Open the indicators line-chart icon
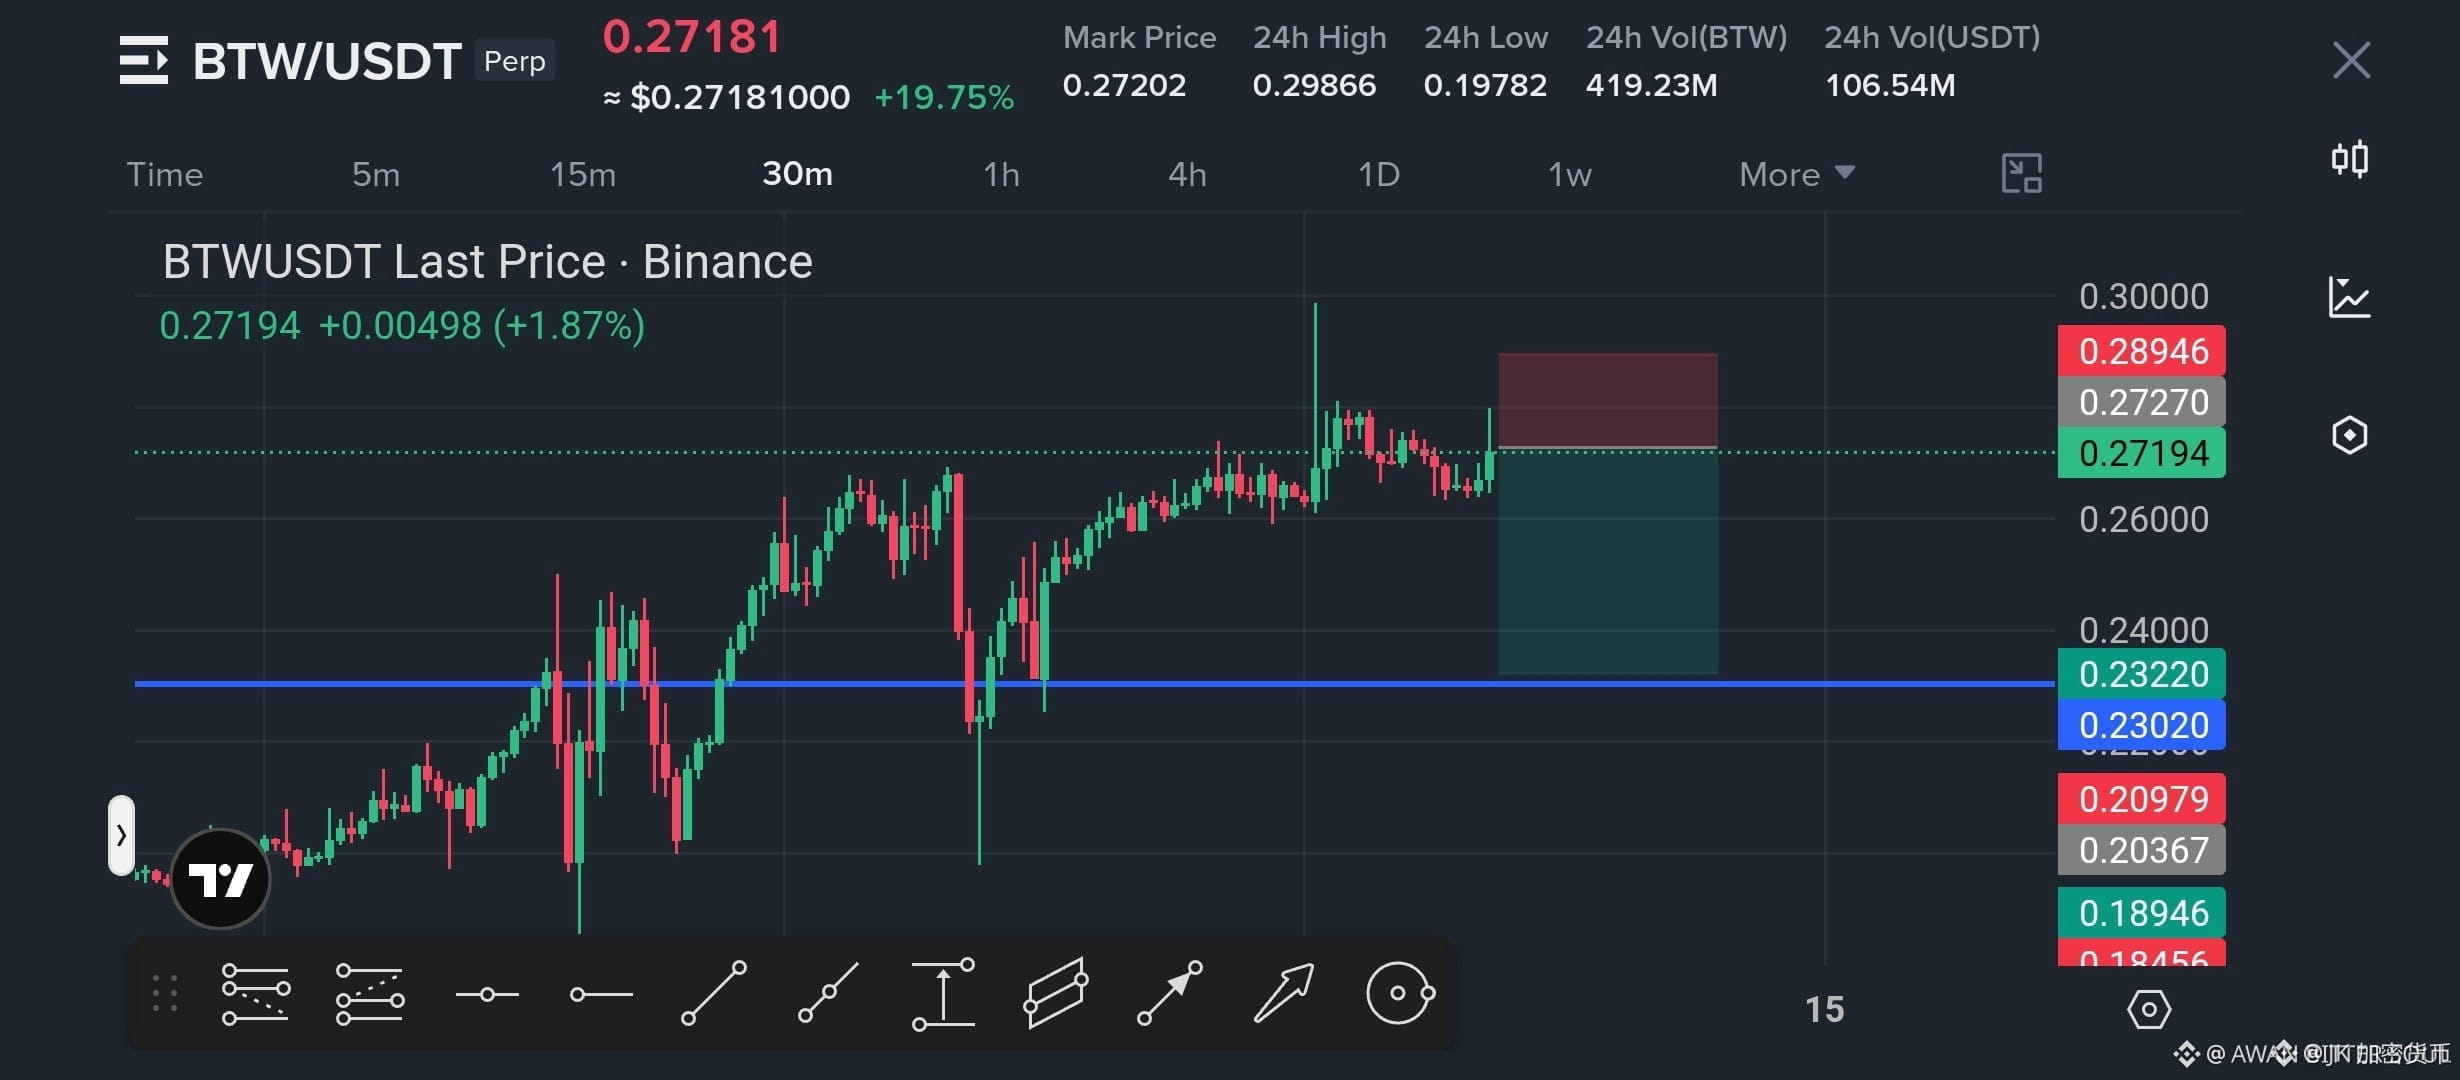The height and width of the screenshot is (1080, 2460). pos(2349,297)
